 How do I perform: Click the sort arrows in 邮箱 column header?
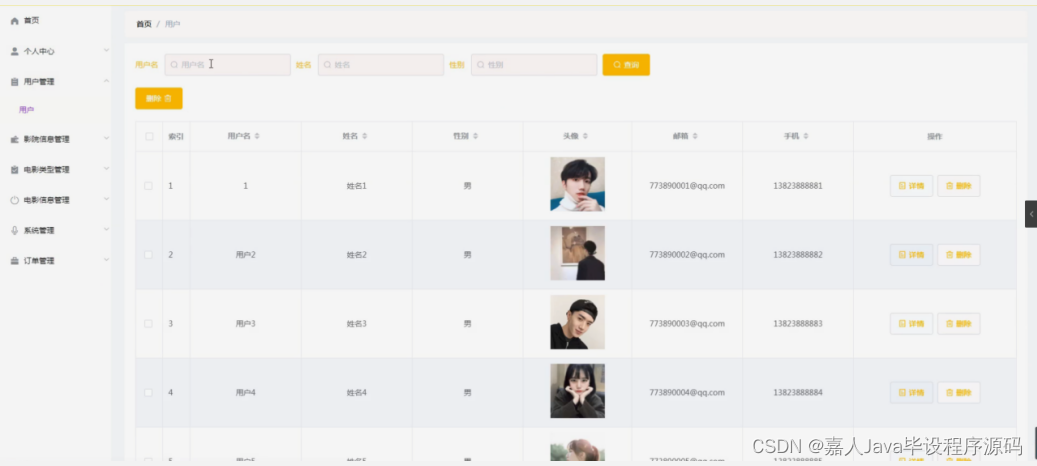pos(695,136)
